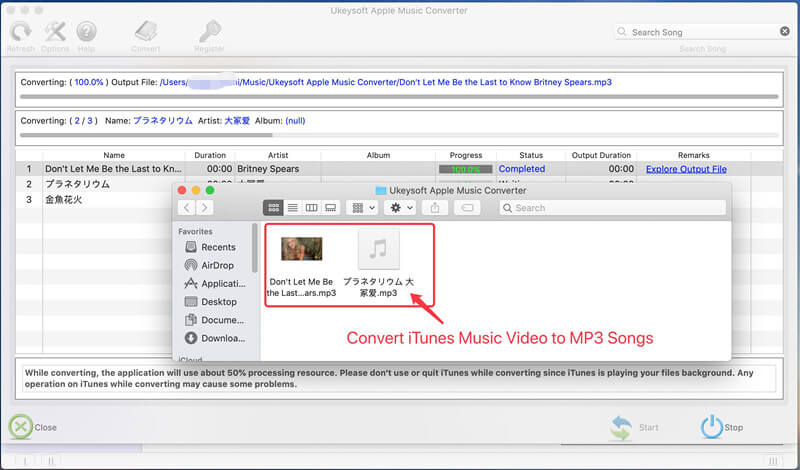Screen dimensions: 800x470
Task: Switch Finder to column view
Action: pos(311,208)
